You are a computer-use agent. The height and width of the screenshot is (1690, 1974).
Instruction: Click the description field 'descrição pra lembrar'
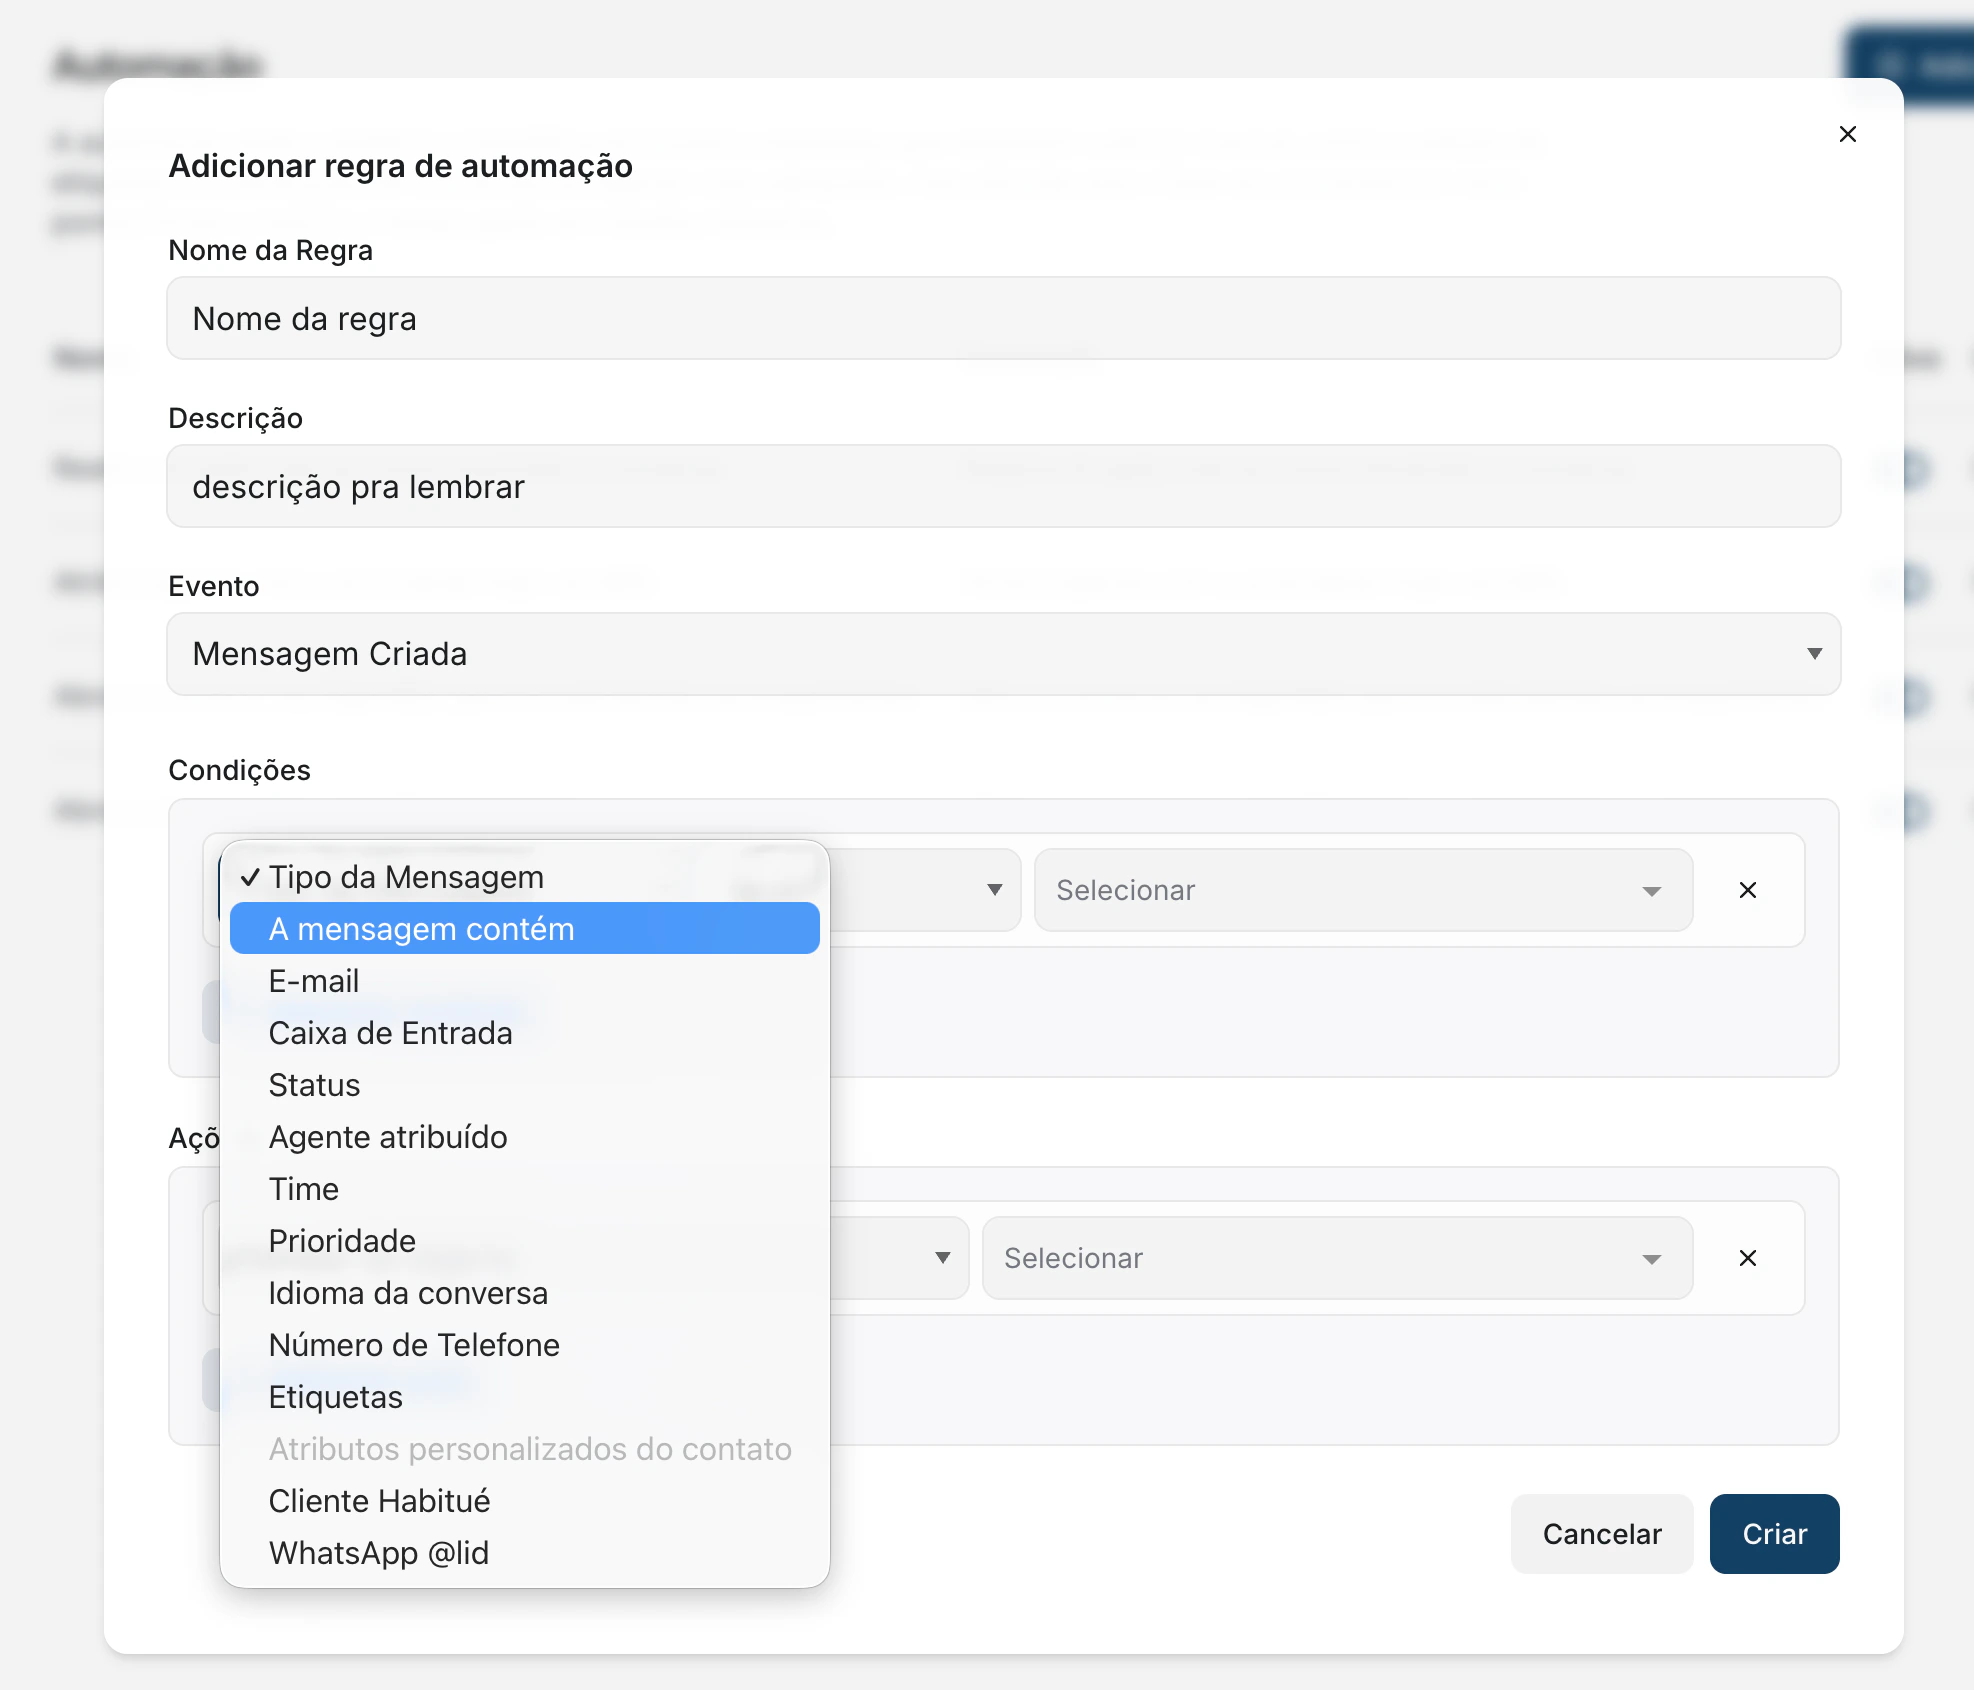1003,486
